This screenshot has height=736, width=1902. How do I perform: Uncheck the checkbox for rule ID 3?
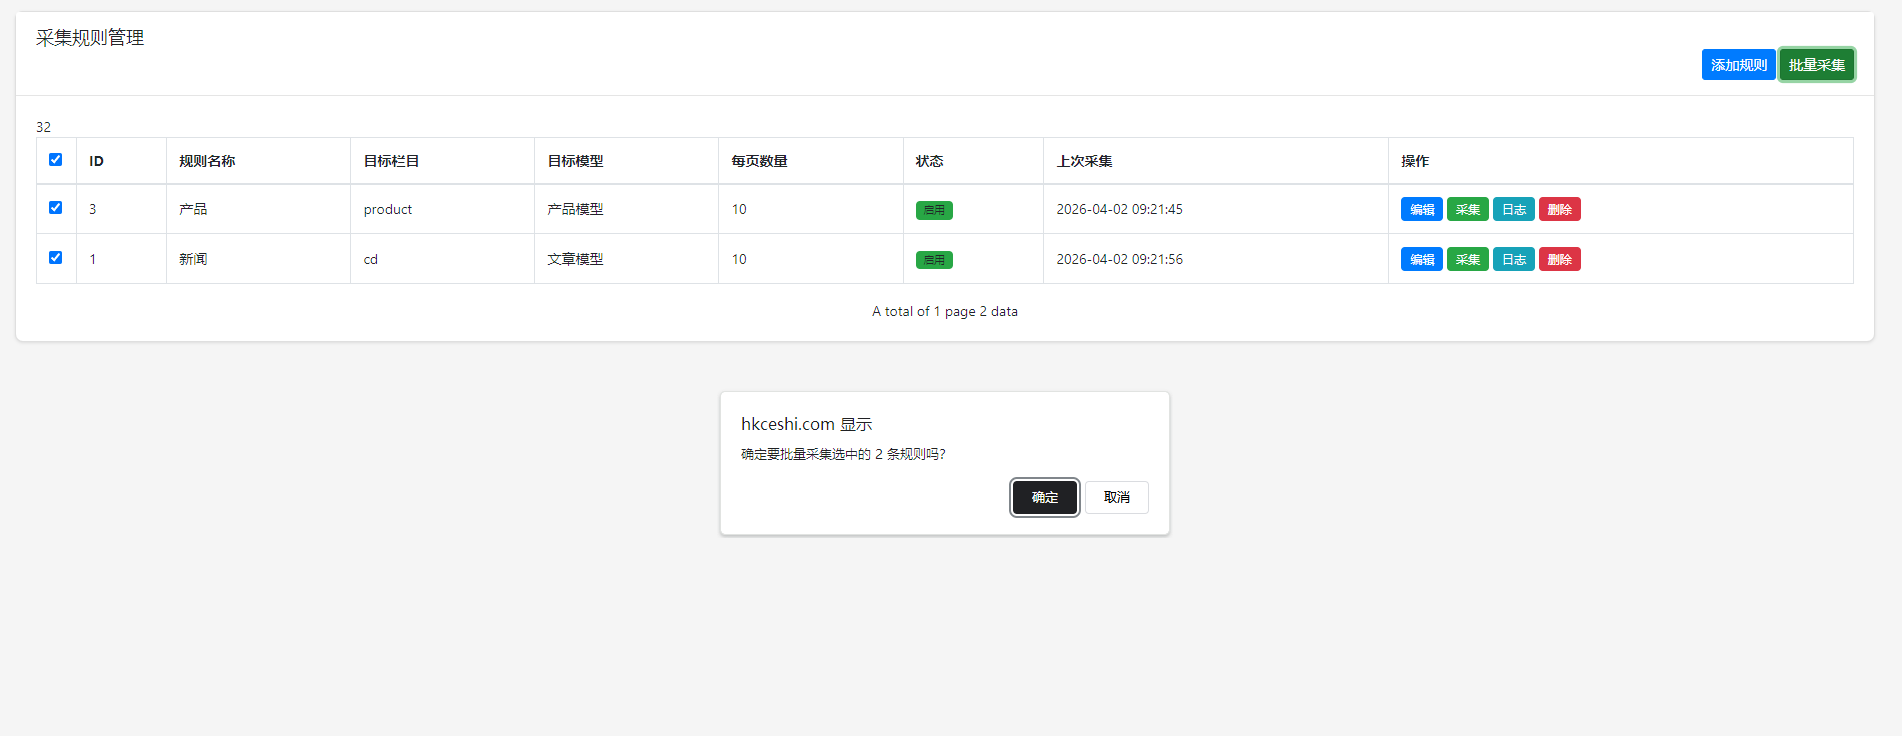click(x=56, y=208)
